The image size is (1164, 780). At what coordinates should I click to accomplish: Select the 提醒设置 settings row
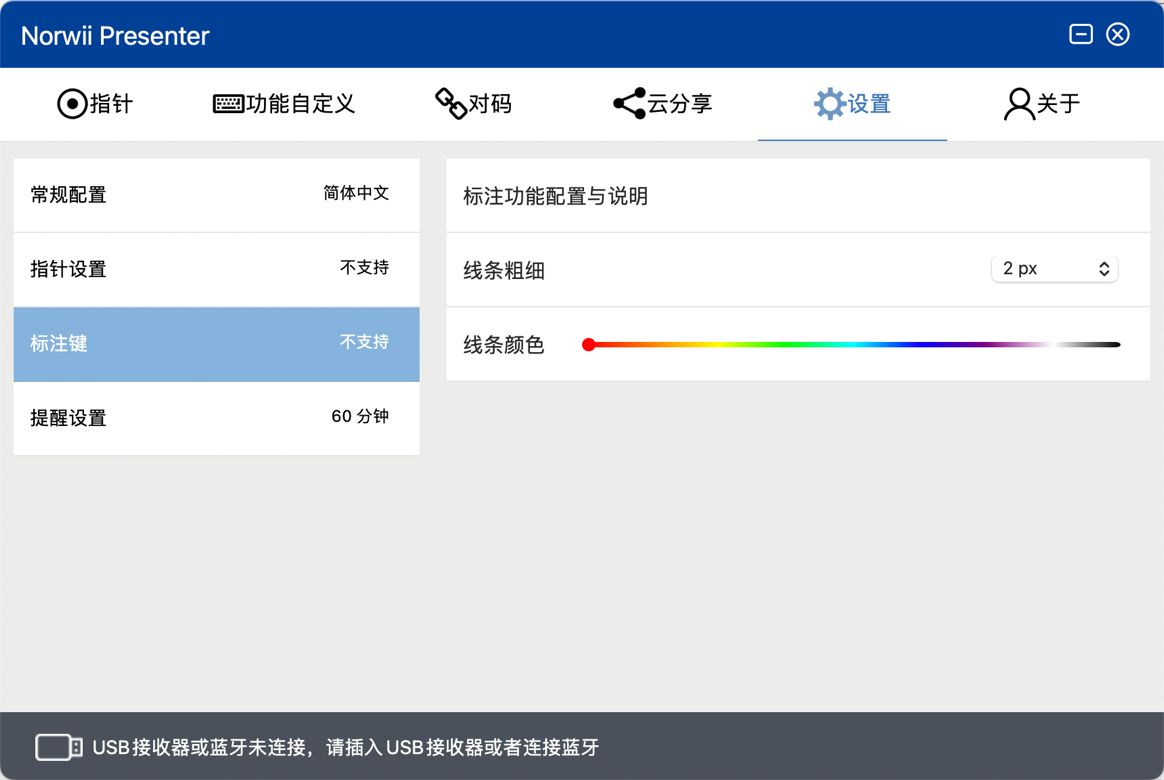(217, 418)
